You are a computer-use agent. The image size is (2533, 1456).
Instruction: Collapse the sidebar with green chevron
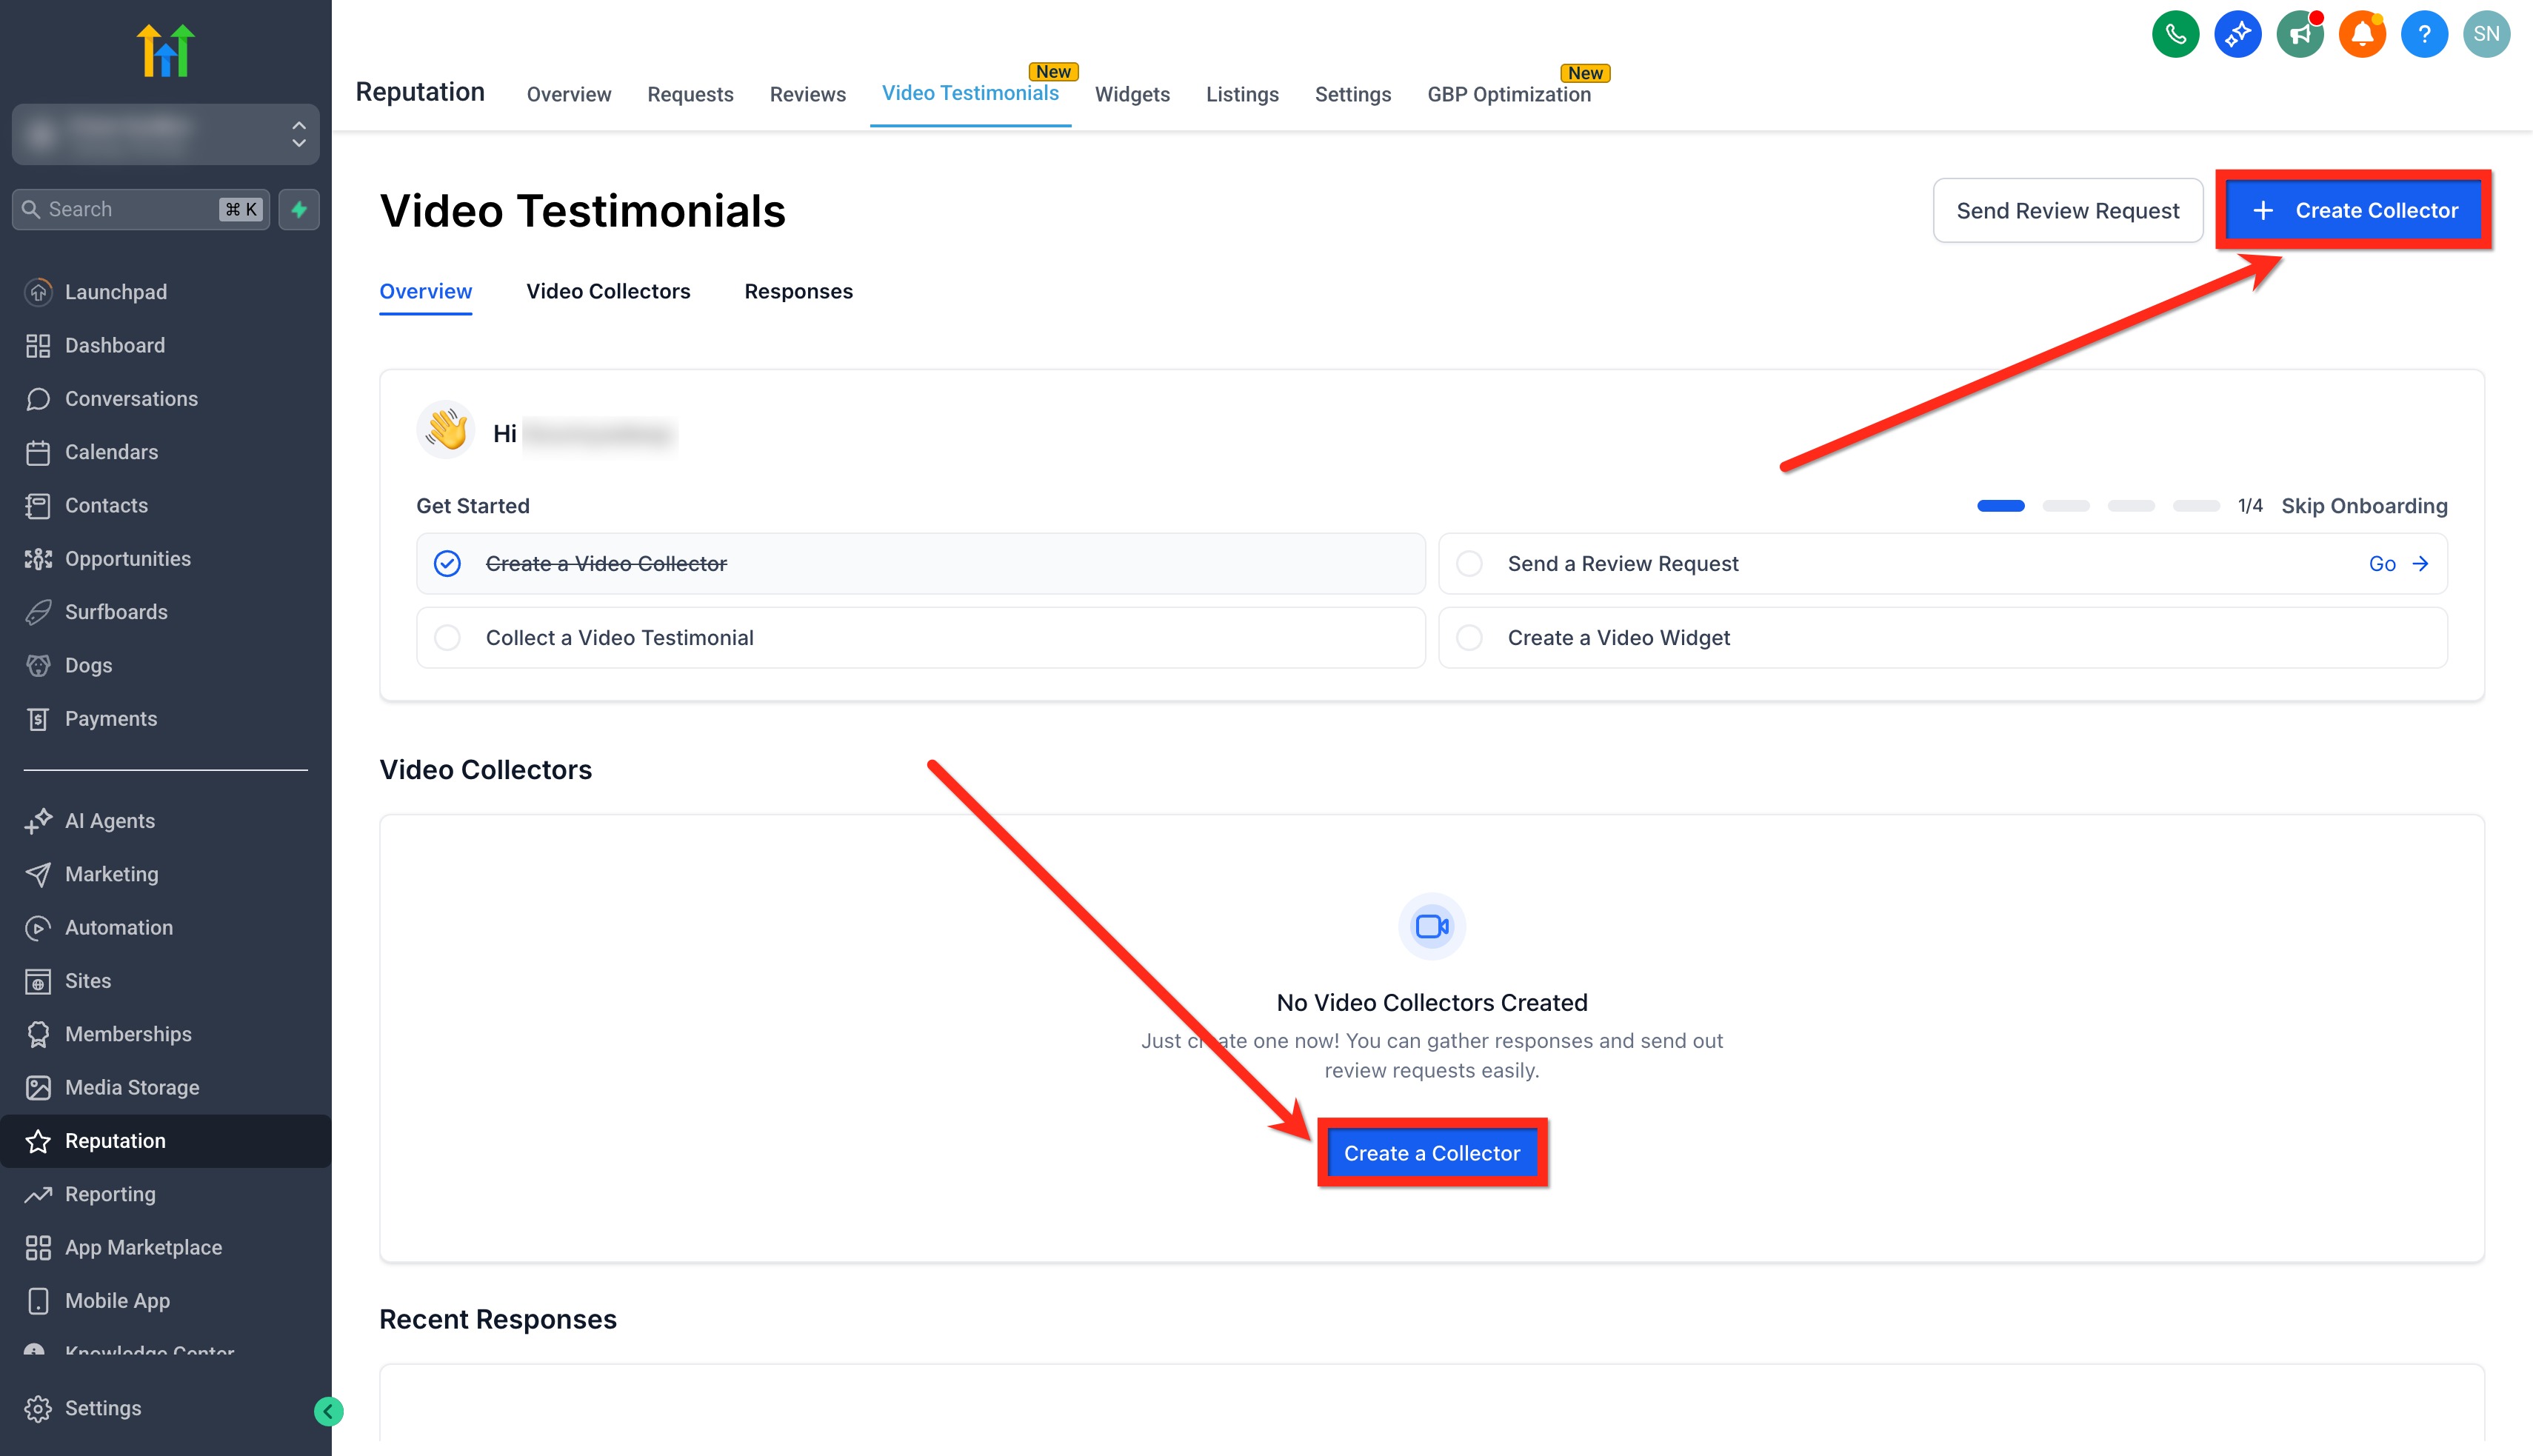coord(328,1411)
